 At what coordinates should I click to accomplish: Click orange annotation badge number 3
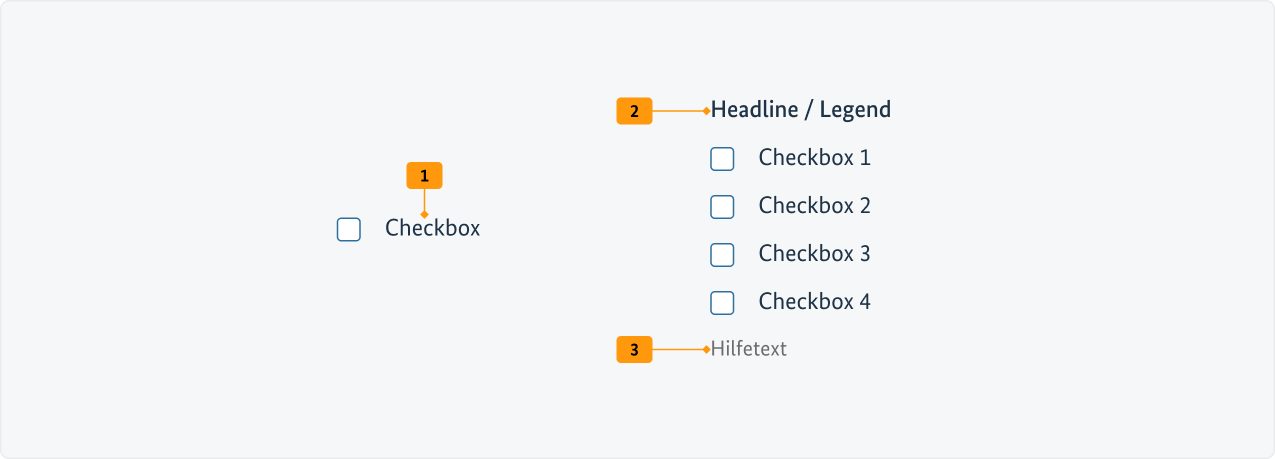[x=634, y=350]
